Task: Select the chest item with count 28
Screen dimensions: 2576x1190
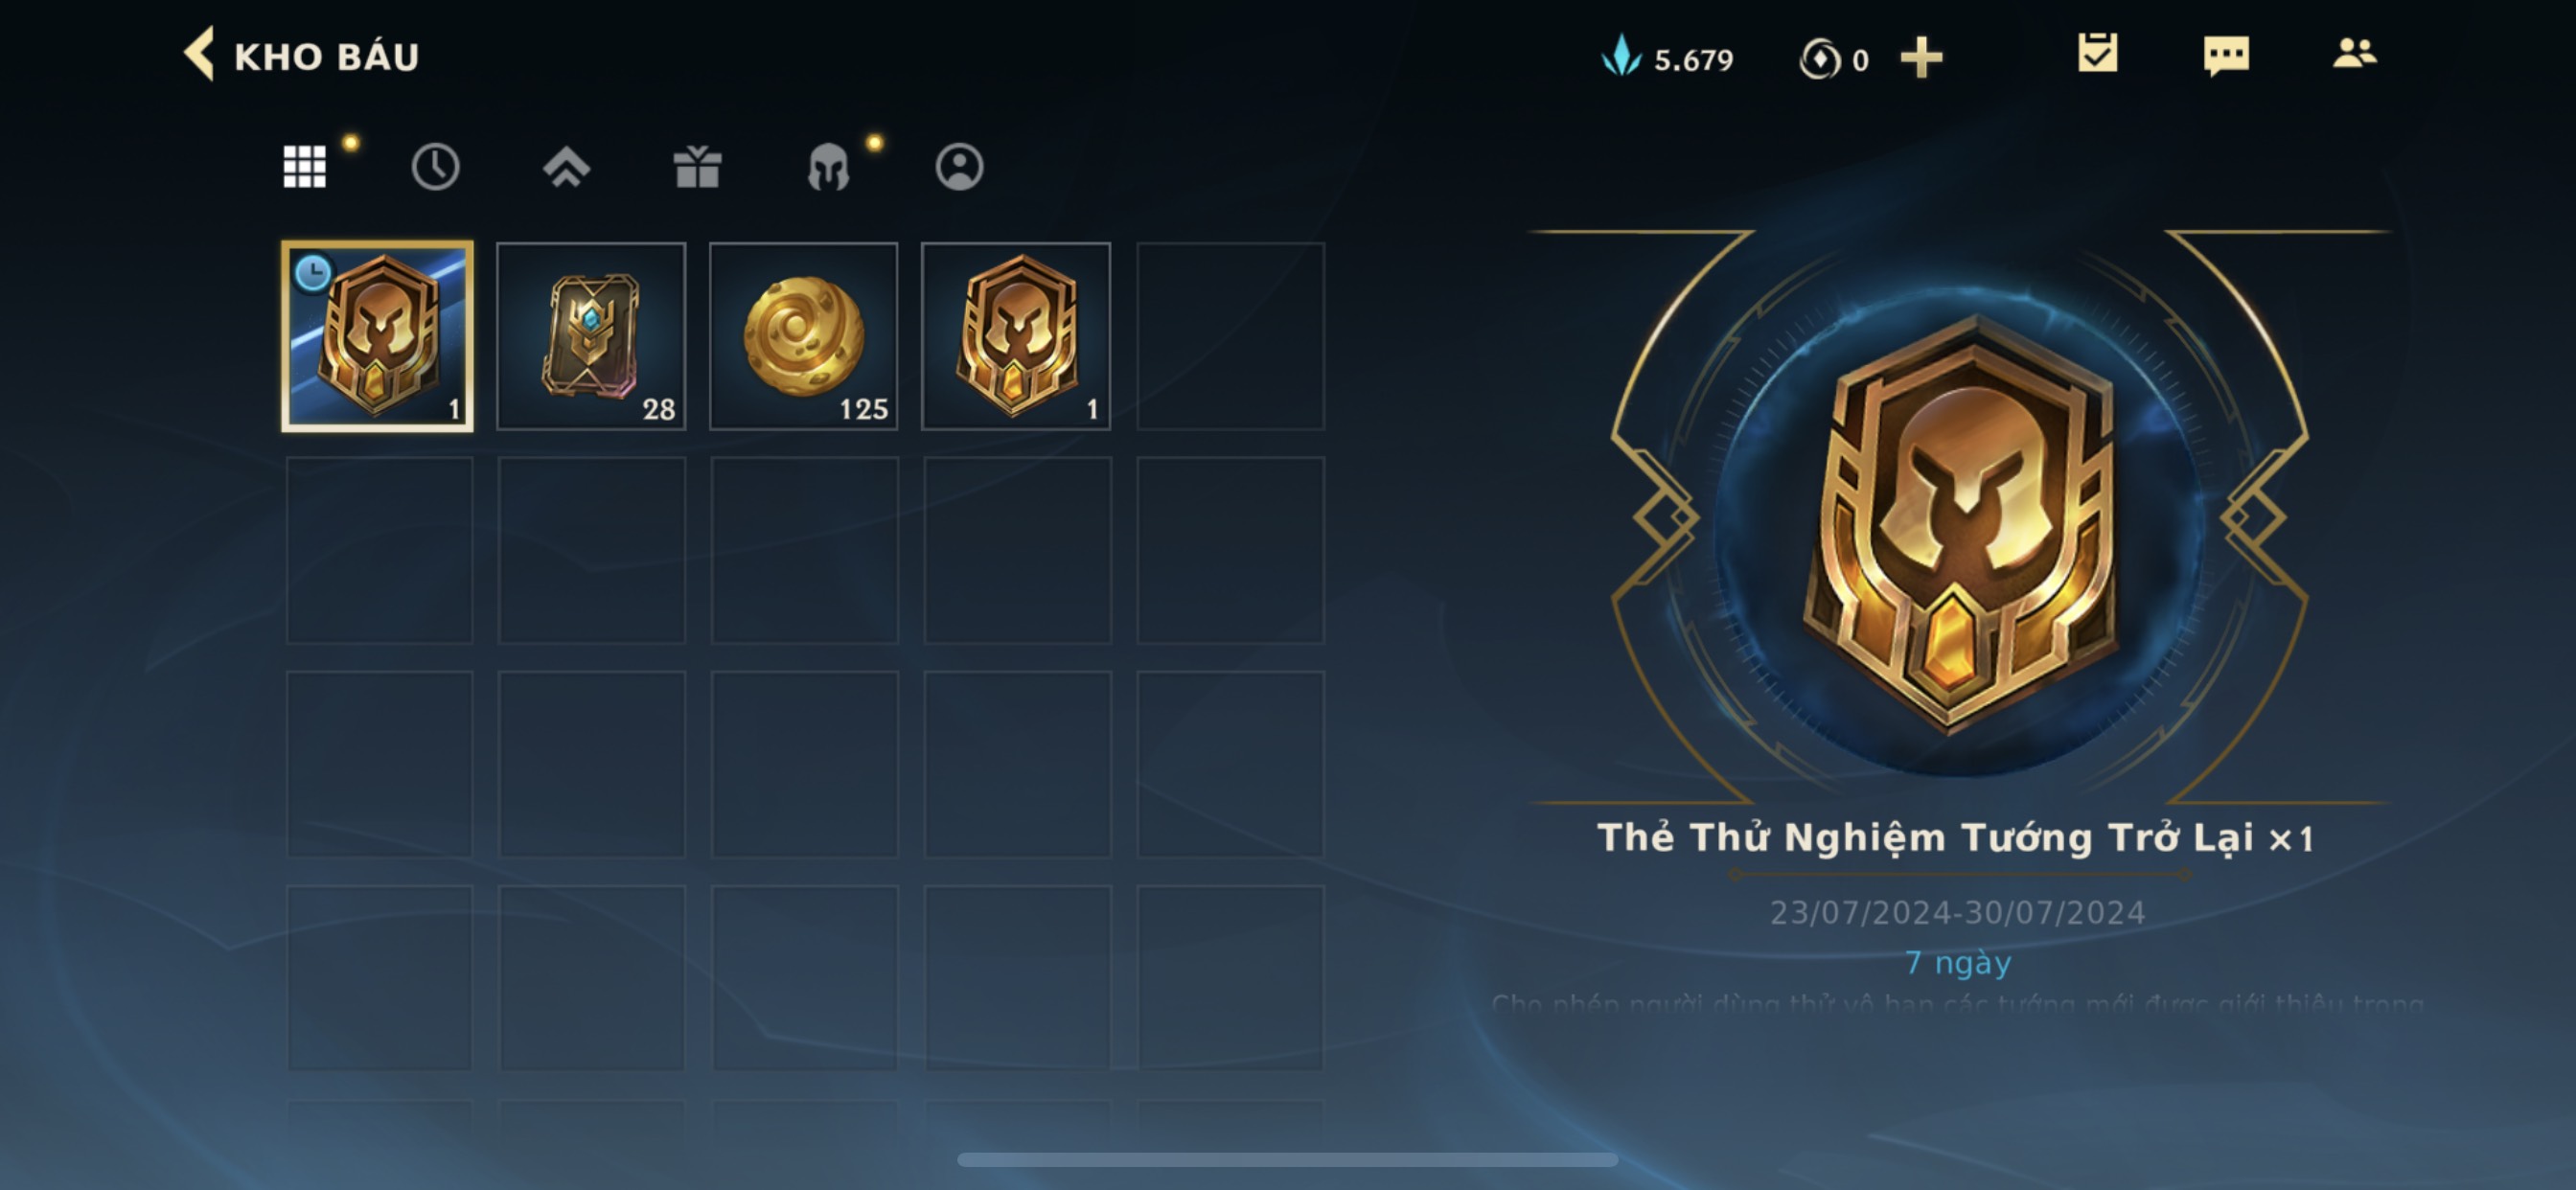Action: click(x=591, y=336)
